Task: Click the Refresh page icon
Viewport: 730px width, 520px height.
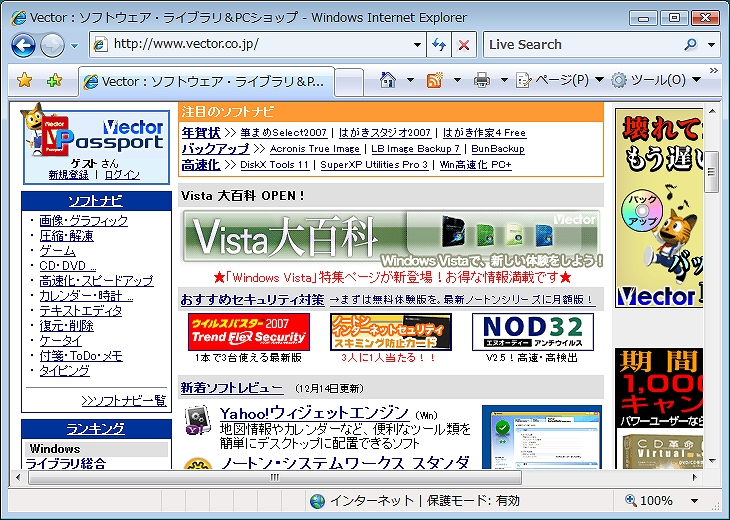Action: click(439, 45)
